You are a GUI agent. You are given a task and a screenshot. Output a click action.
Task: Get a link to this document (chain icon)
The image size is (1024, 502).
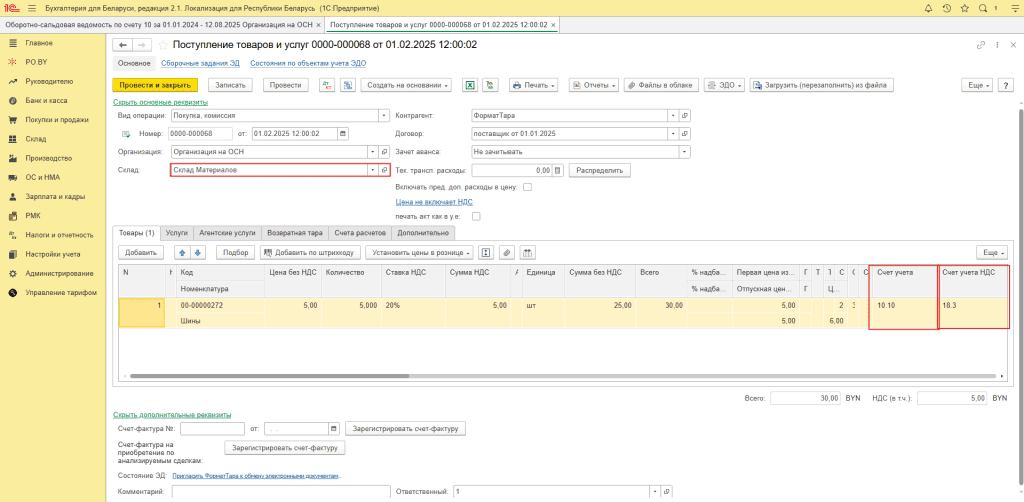980,45
